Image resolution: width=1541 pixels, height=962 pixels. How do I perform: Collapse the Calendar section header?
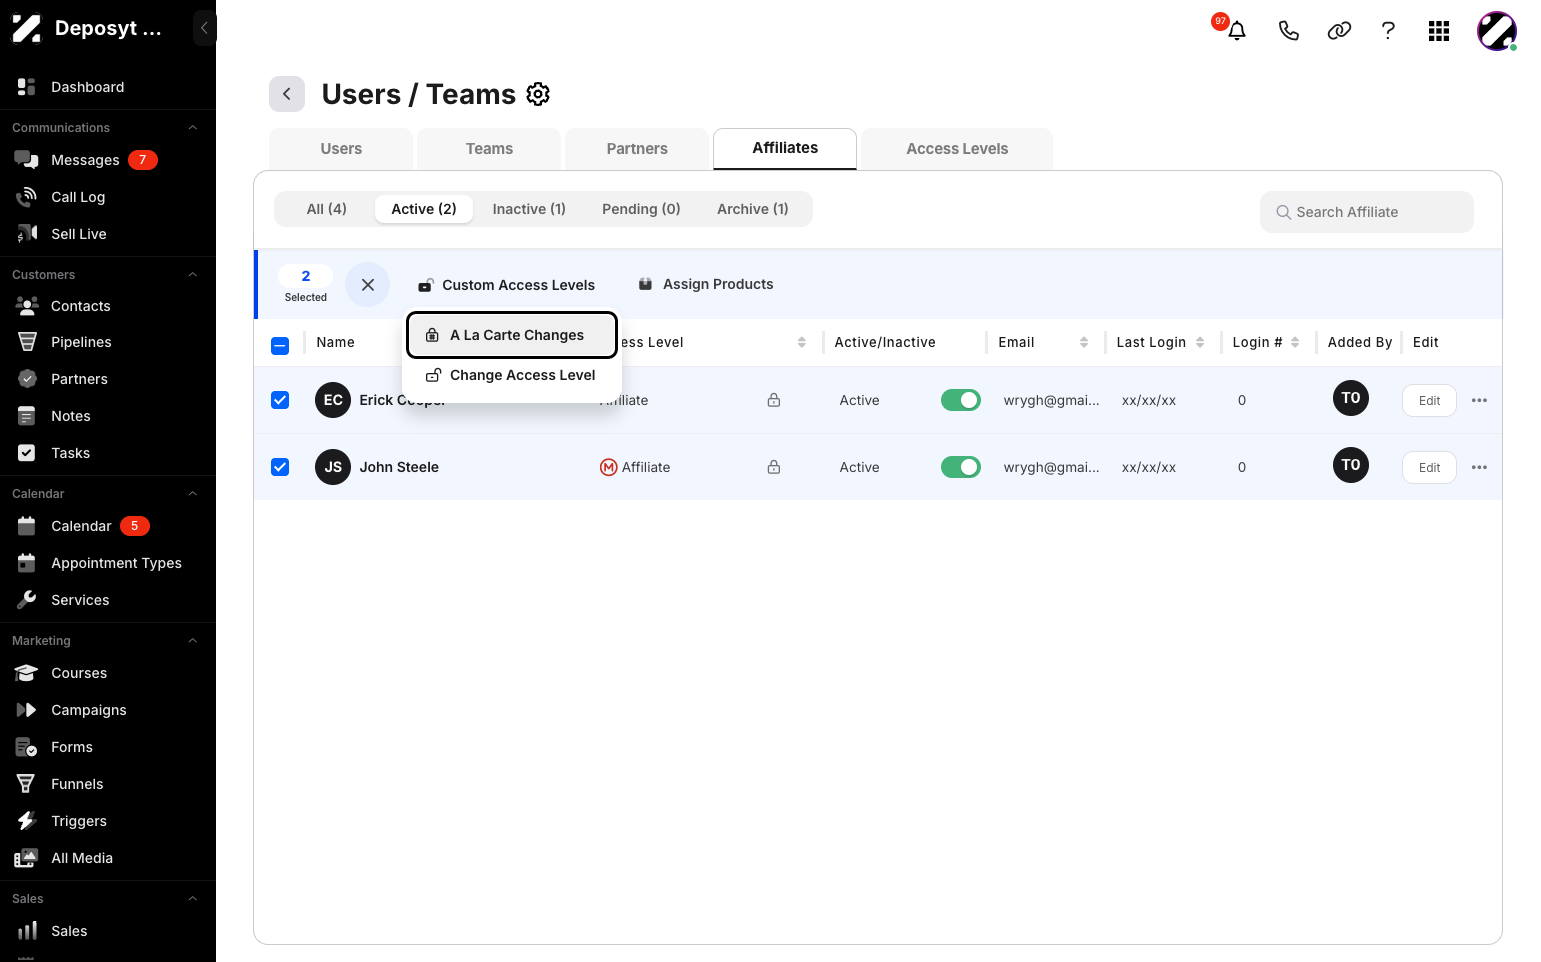point(193,494)
